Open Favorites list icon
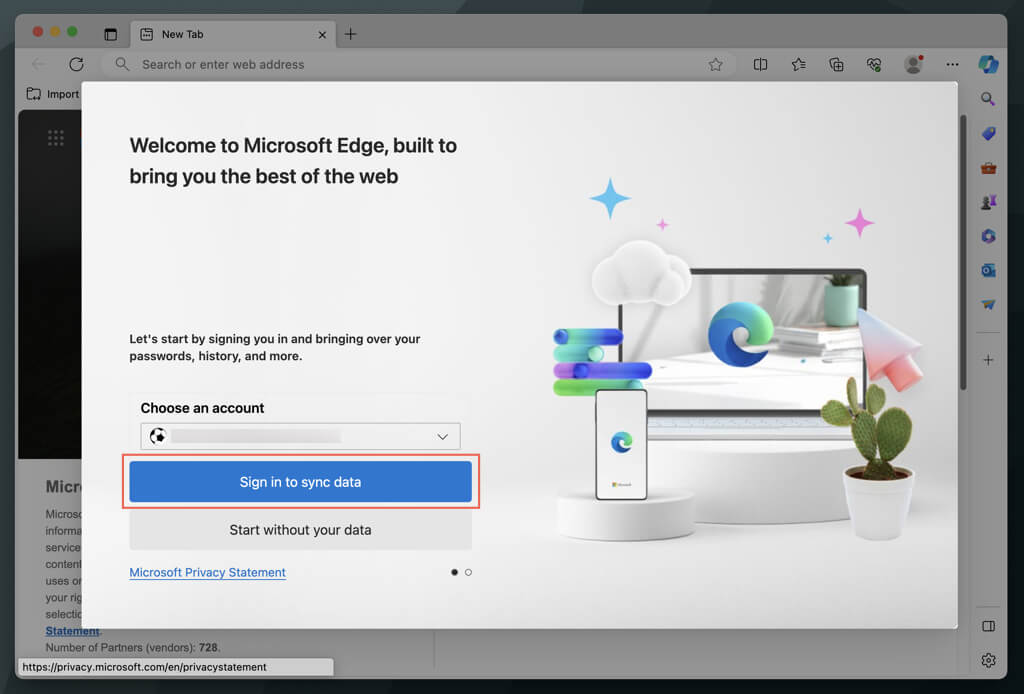 click(x=798, y=65)
